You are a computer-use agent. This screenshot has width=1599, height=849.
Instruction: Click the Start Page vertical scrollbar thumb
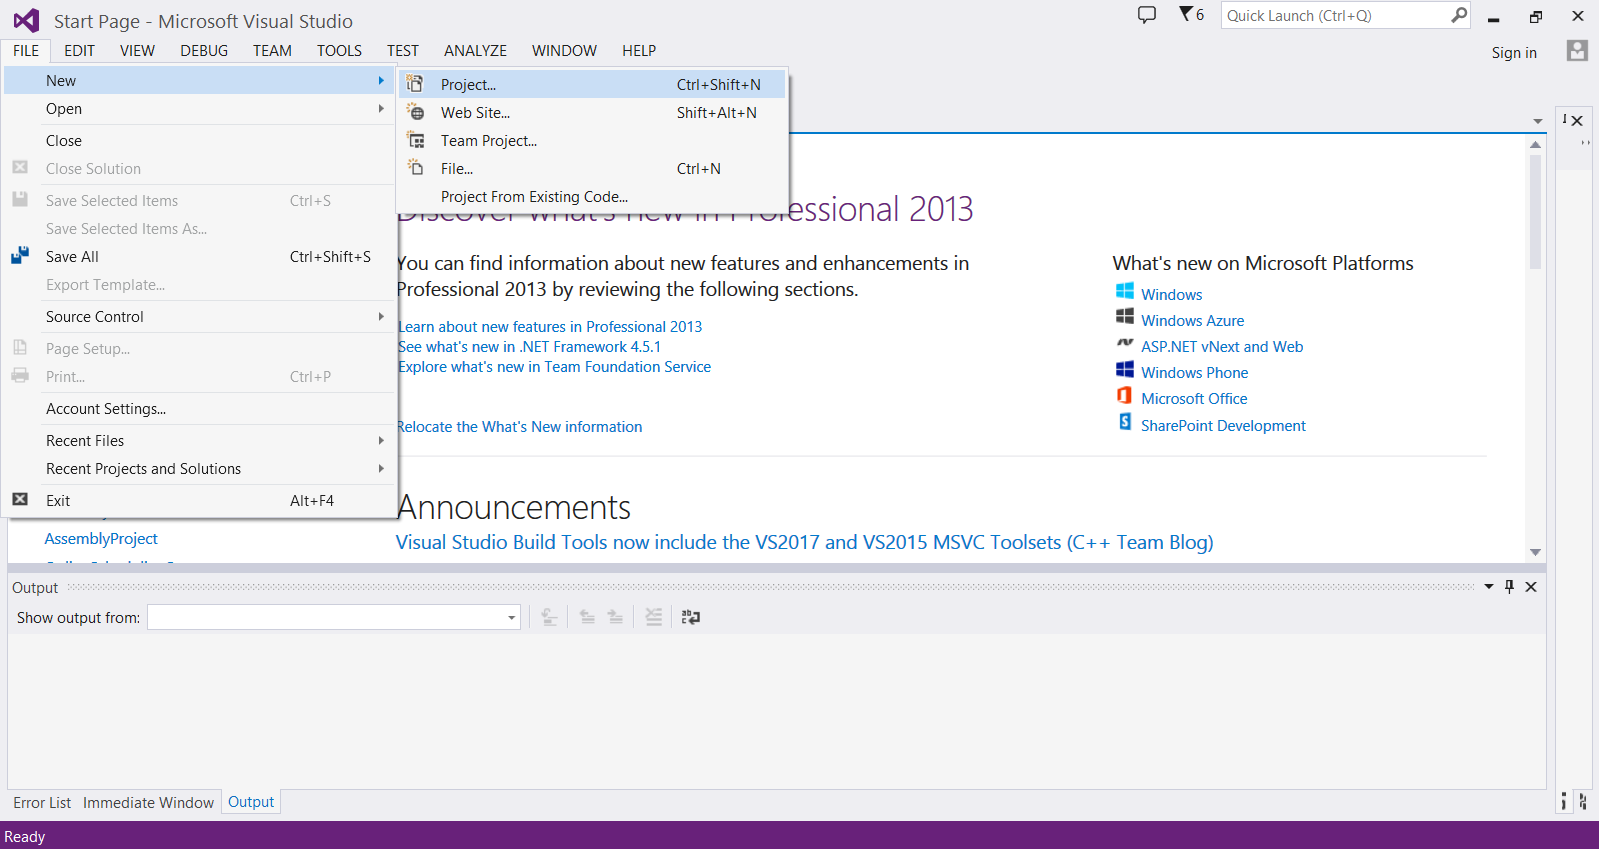click(x=1535, y=212)
